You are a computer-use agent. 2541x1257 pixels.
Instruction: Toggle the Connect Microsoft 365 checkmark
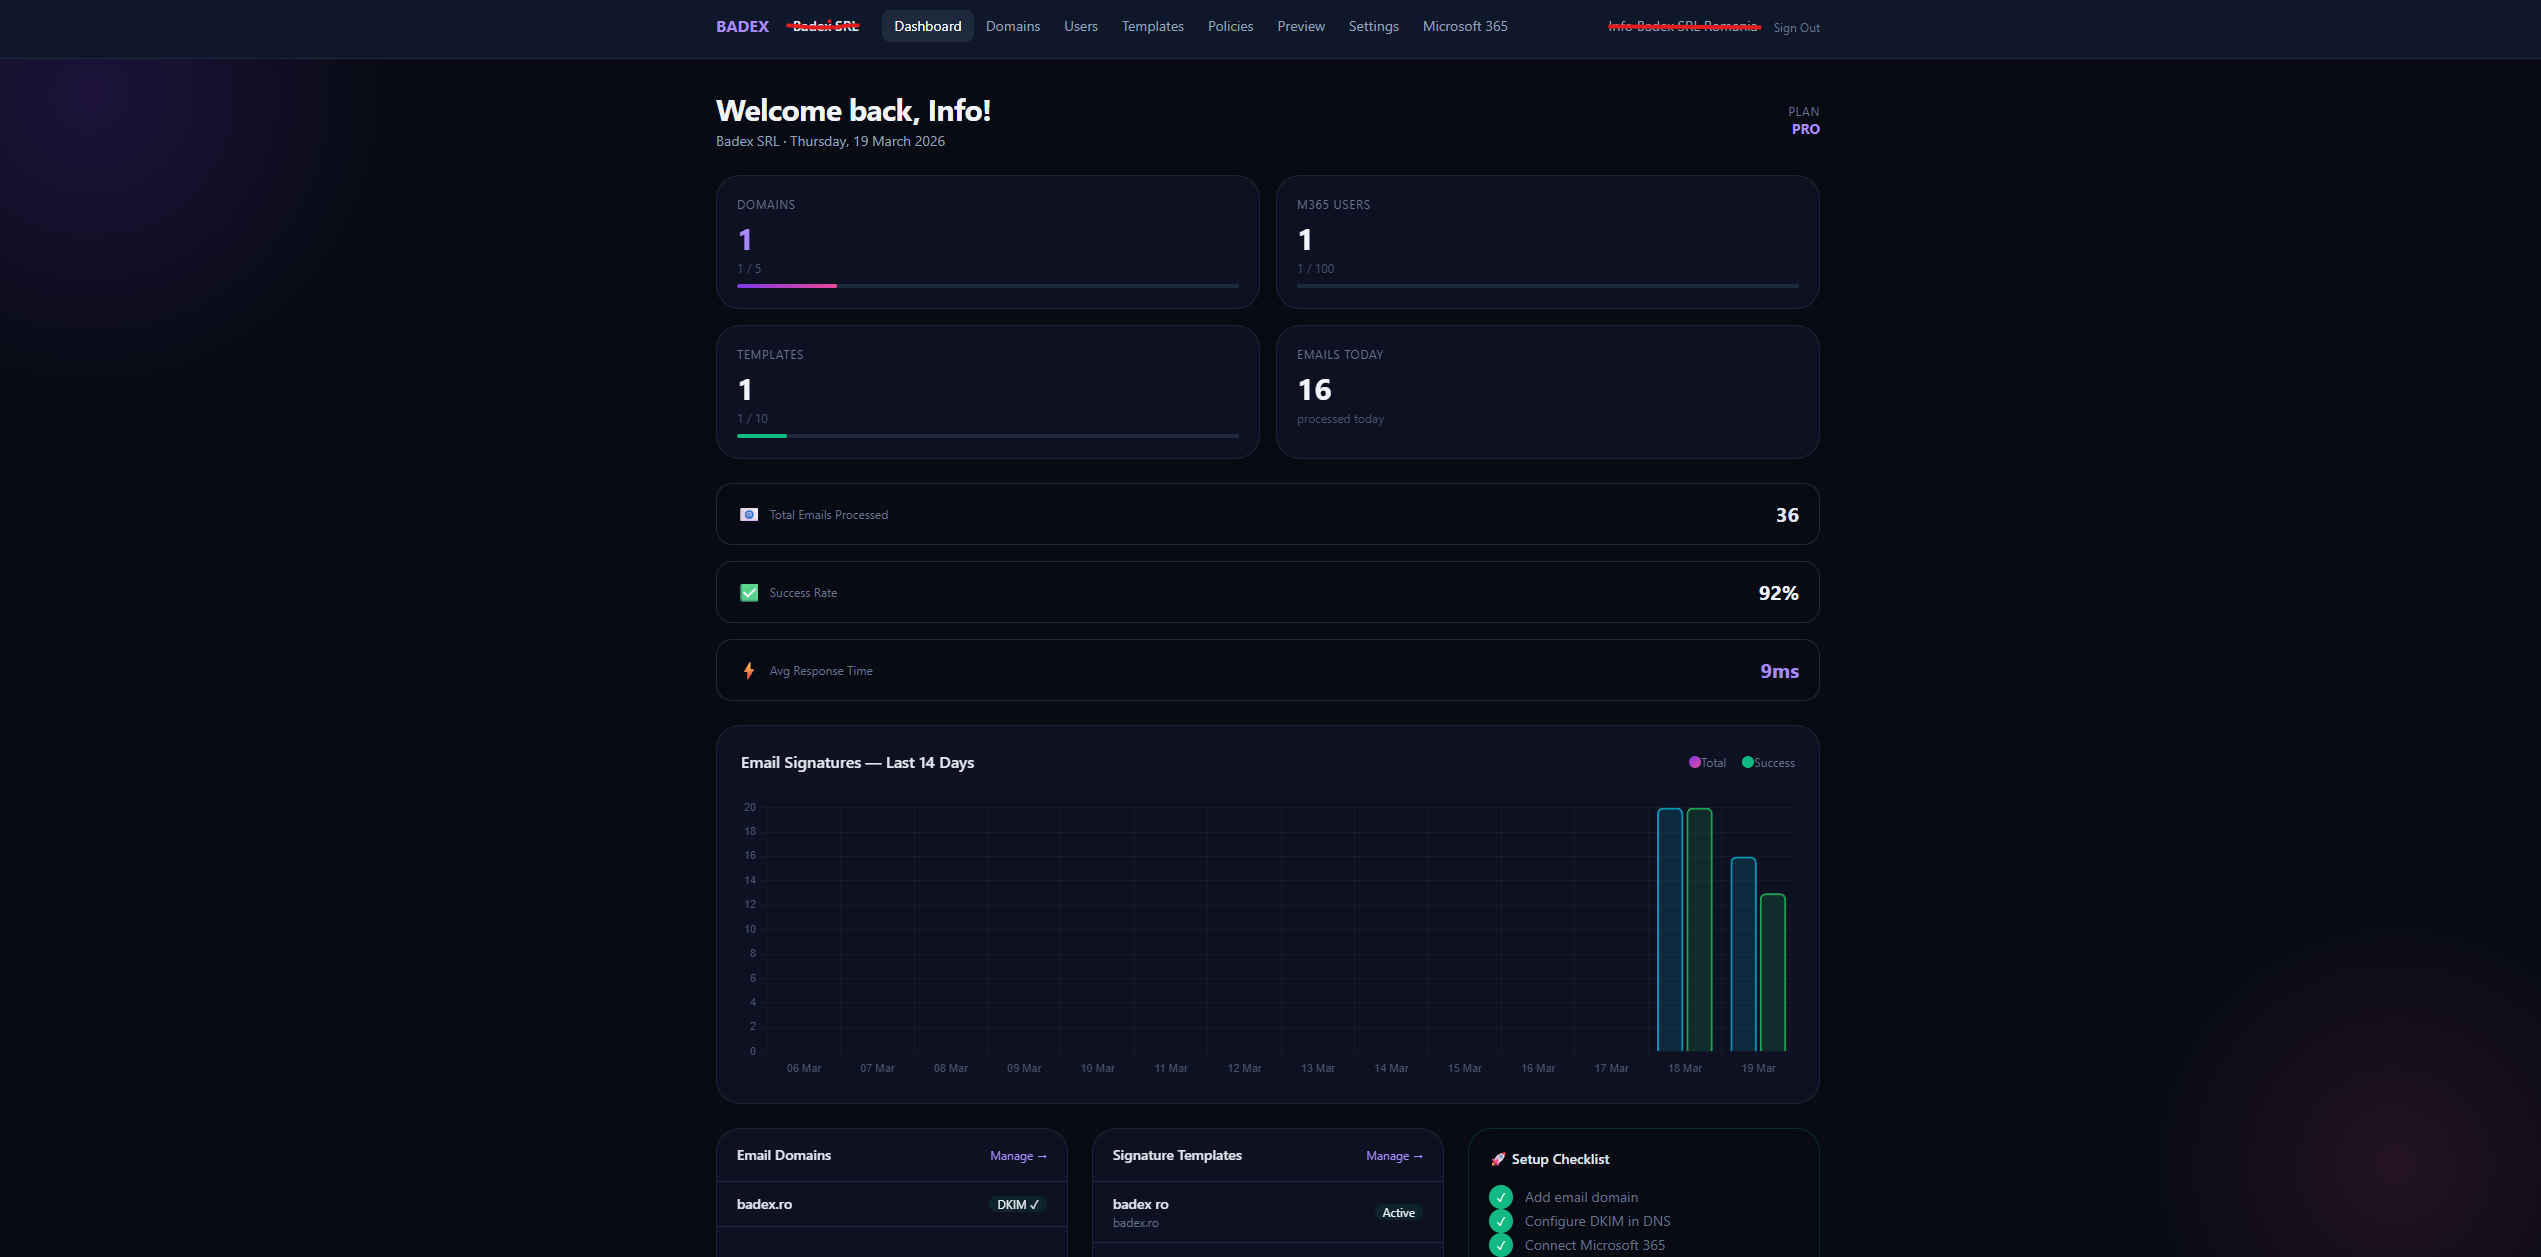pos(1500,1245)
